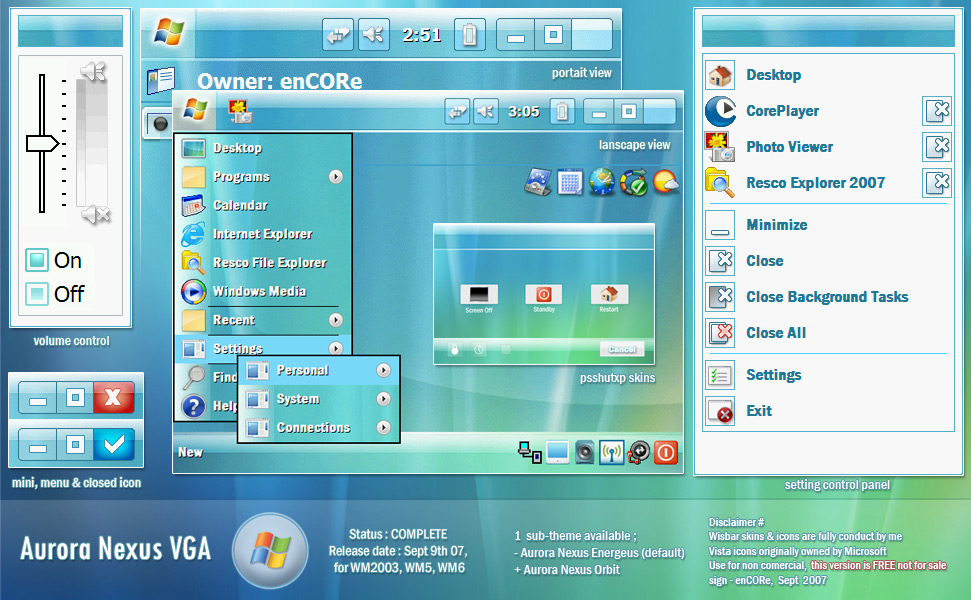Choose Close Background Tasks in control panel

click(827, 297)
